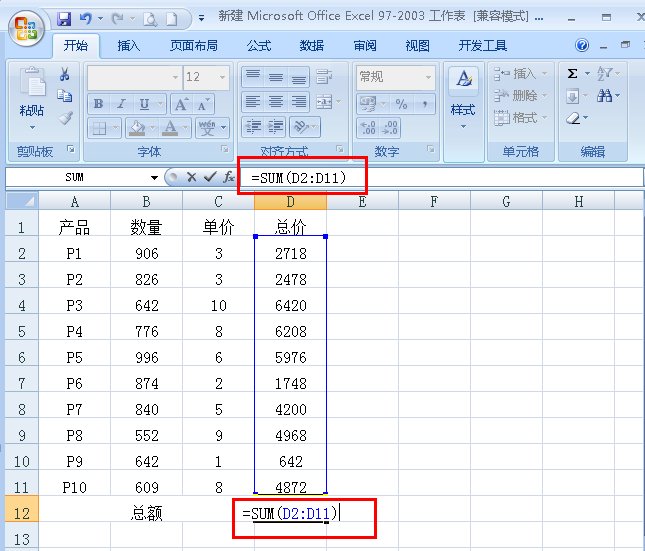The width and height of the screenshot is (645, 551).
Task: Open the number format 常规 dropdown
Action: (x=428, y=77)
